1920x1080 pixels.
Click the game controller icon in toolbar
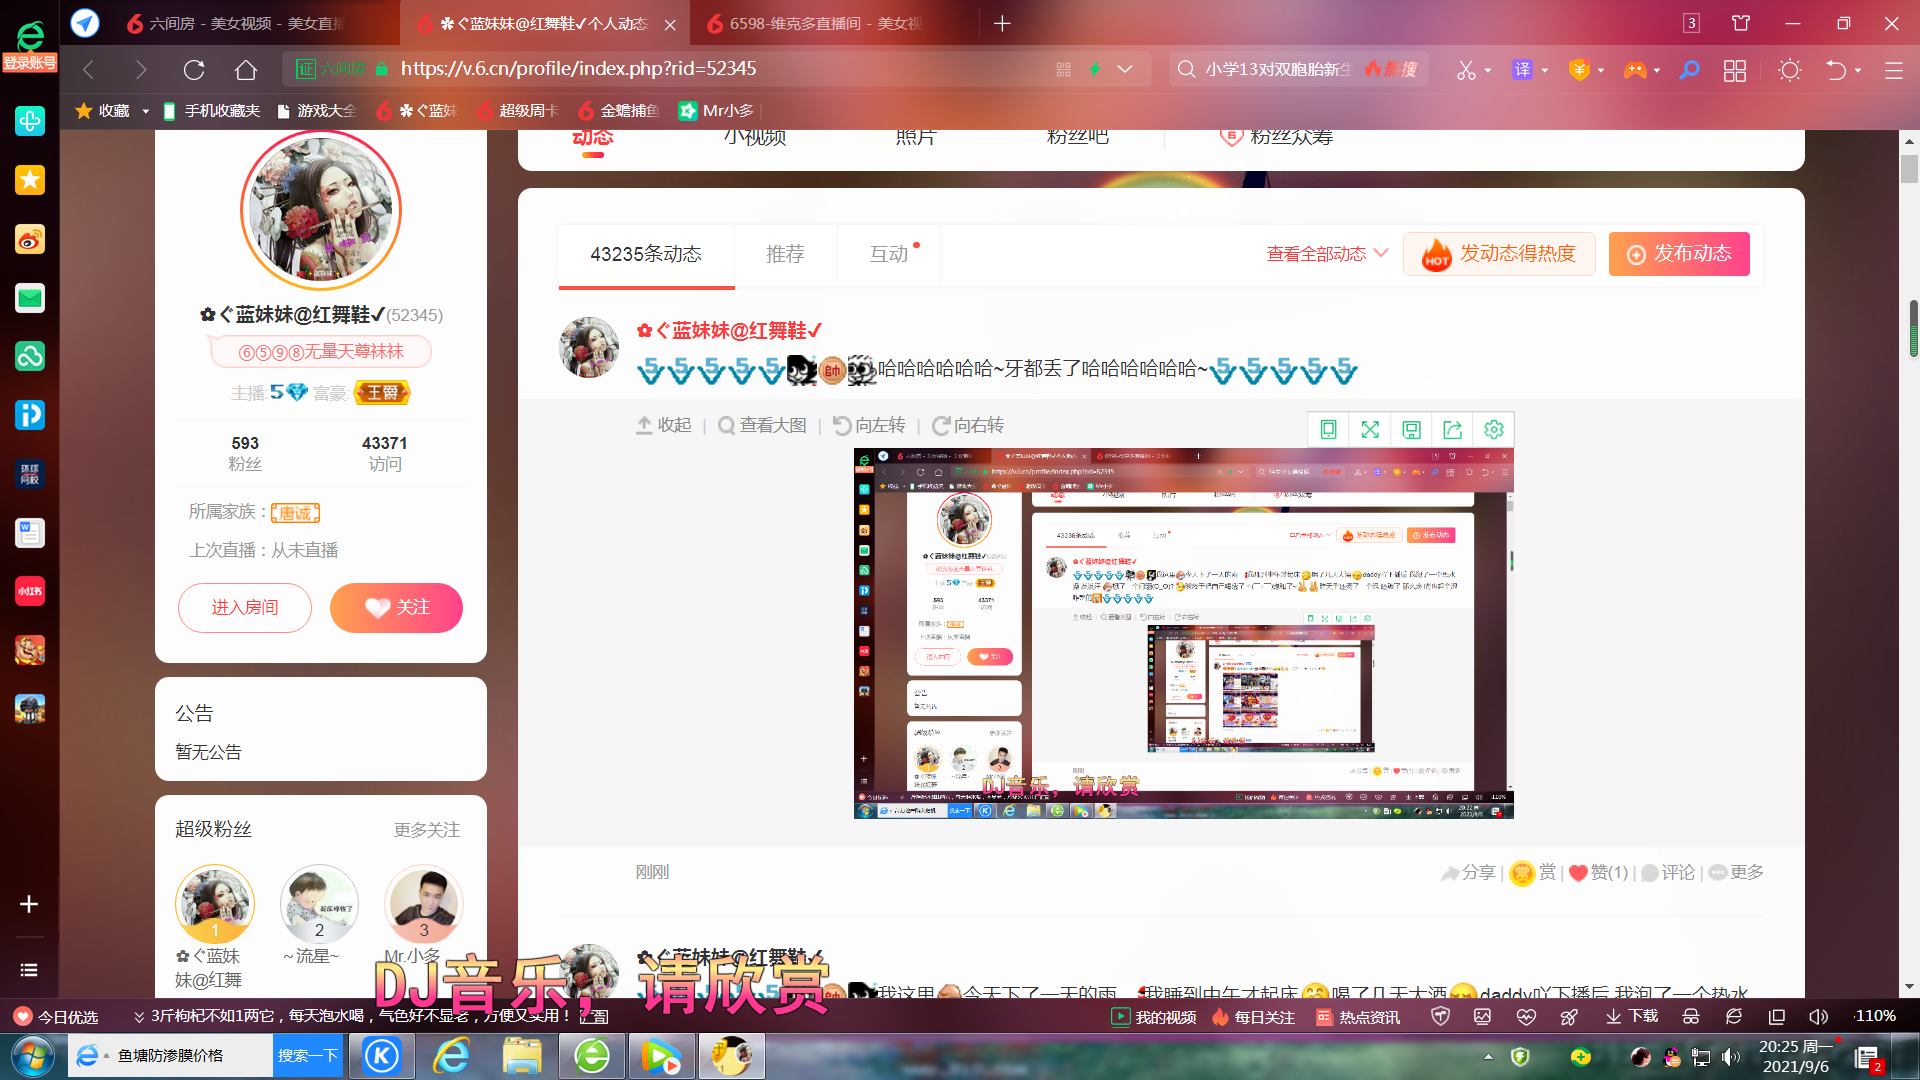1634,70
